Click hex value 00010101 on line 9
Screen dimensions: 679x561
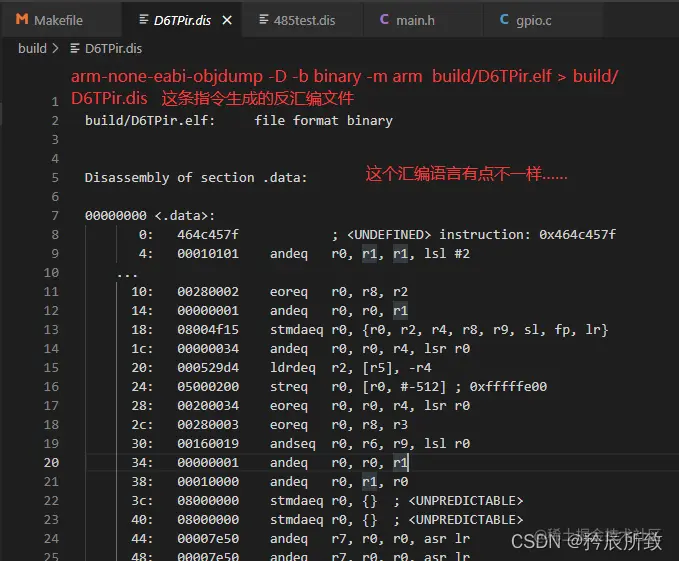pyautogui.click(x=208, y=254)
